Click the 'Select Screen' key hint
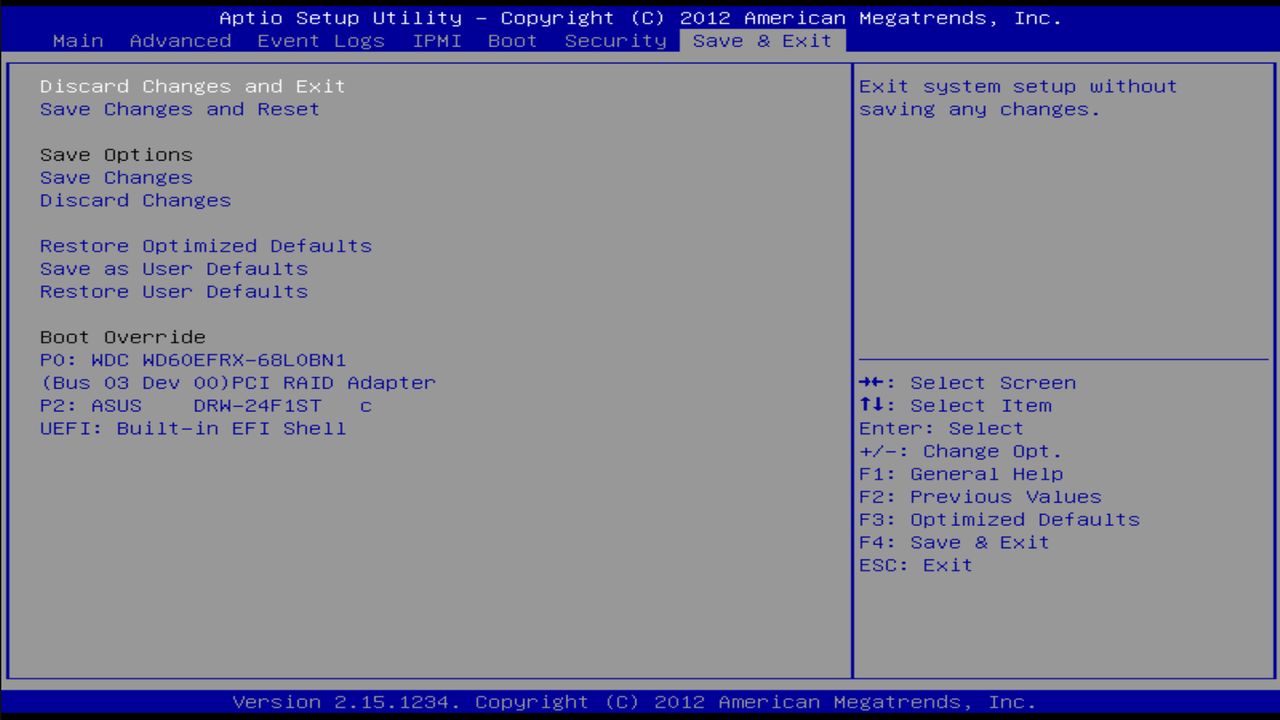 pyautogui.click(x=968, y=383)
